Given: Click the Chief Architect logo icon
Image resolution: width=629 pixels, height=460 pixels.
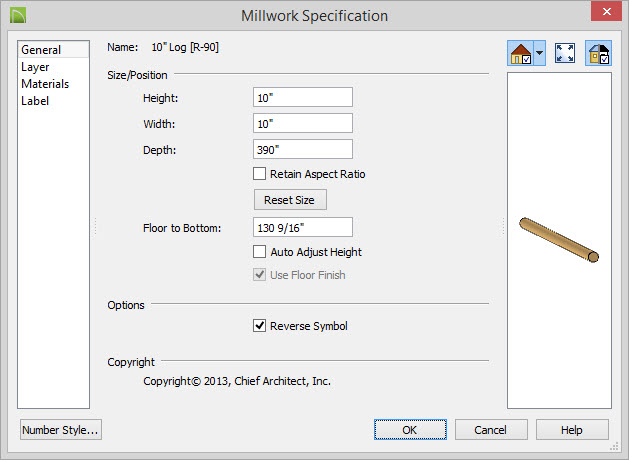Looking at the screenshot, I should [18, 15].
